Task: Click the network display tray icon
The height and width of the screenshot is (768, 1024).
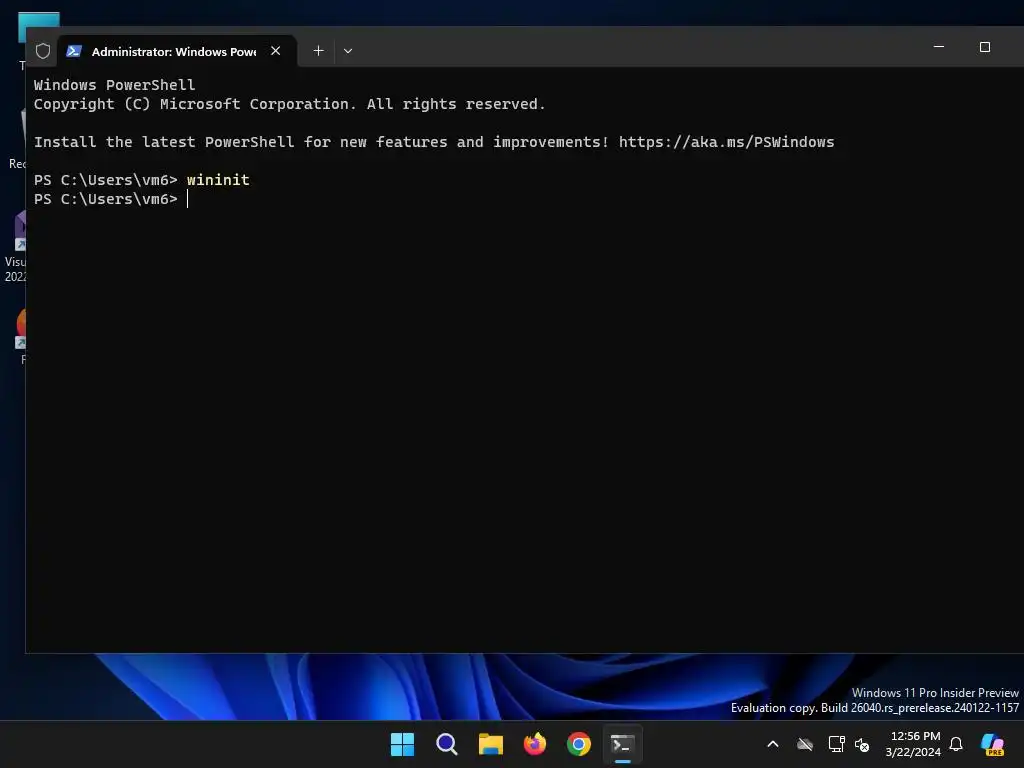Action: click(x=837, y=744)
